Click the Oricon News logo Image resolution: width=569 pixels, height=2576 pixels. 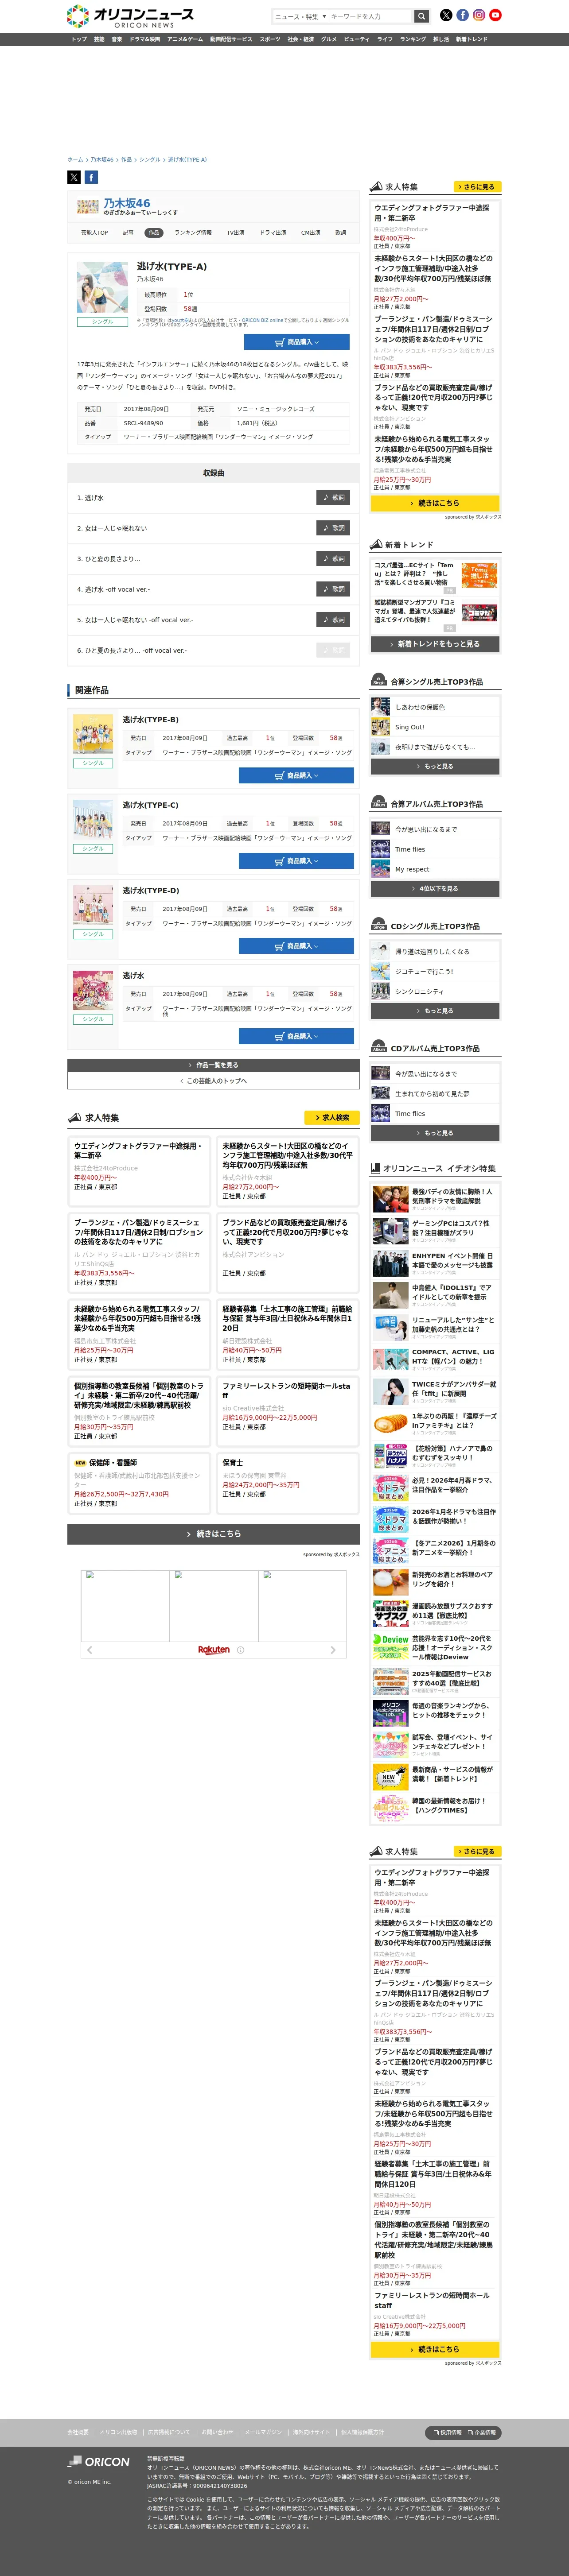[x=130, y=16]
